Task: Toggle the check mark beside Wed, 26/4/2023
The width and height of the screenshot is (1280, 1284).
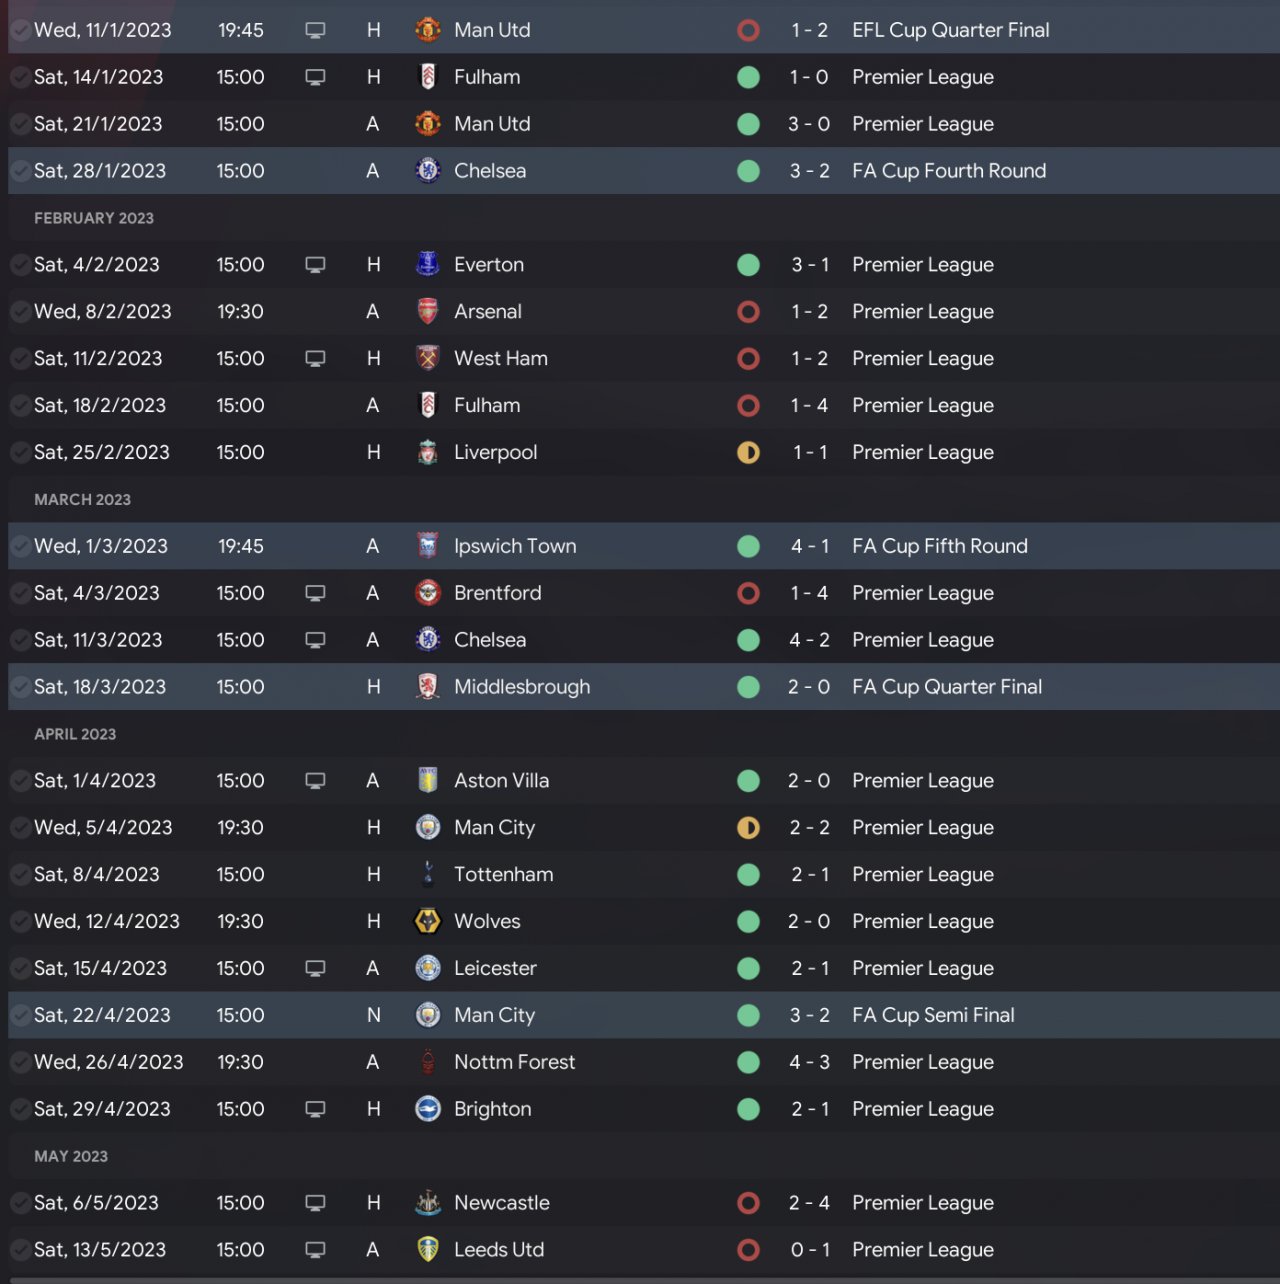Action: tap(20, 1062)
